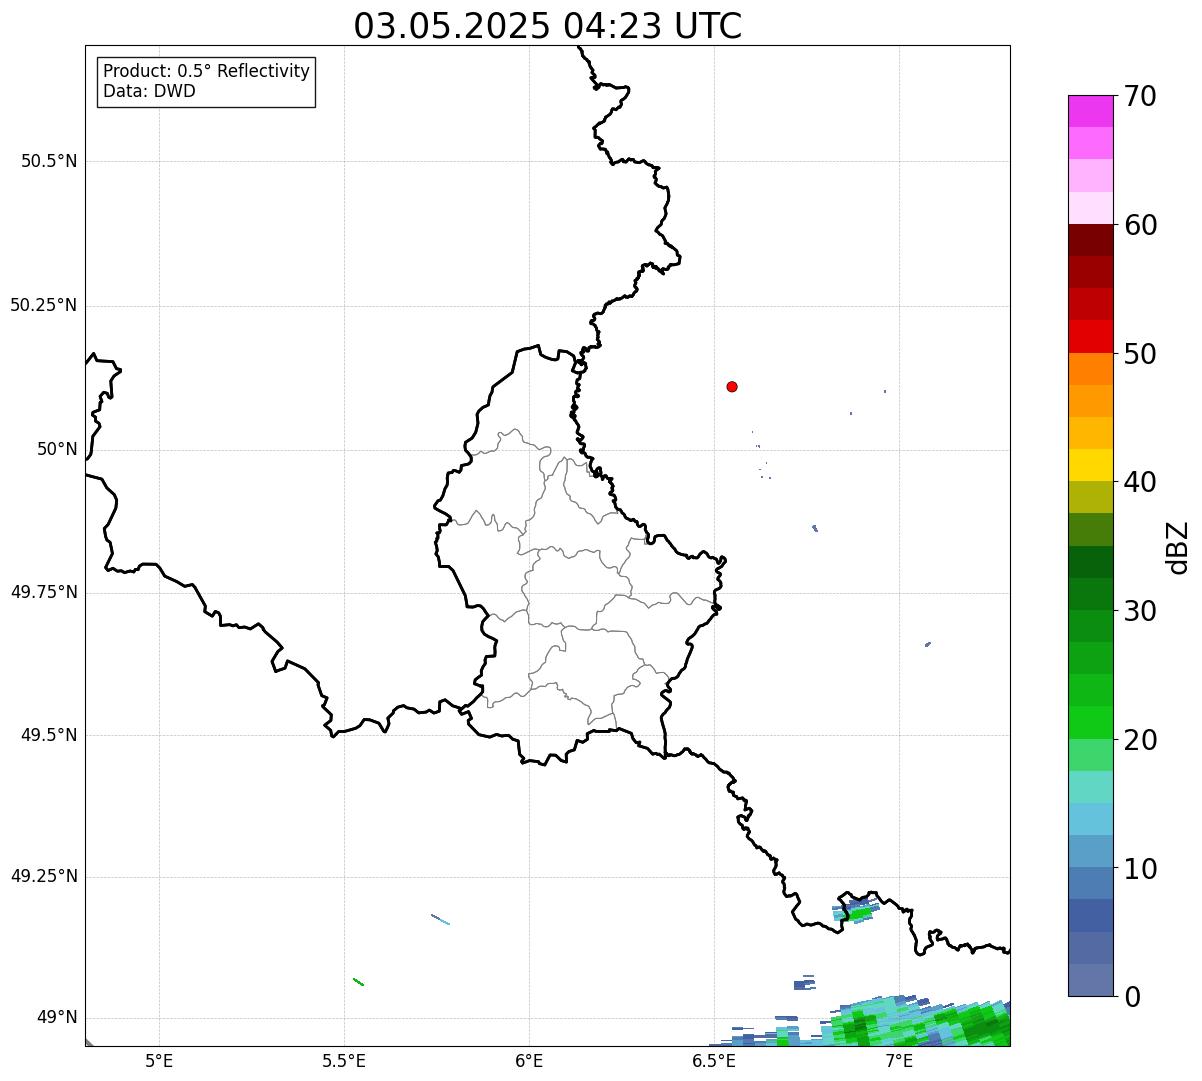Click the "49°N" latitude label
The height and width of the screenshot is (1081, 1202).
point(57,1018)
